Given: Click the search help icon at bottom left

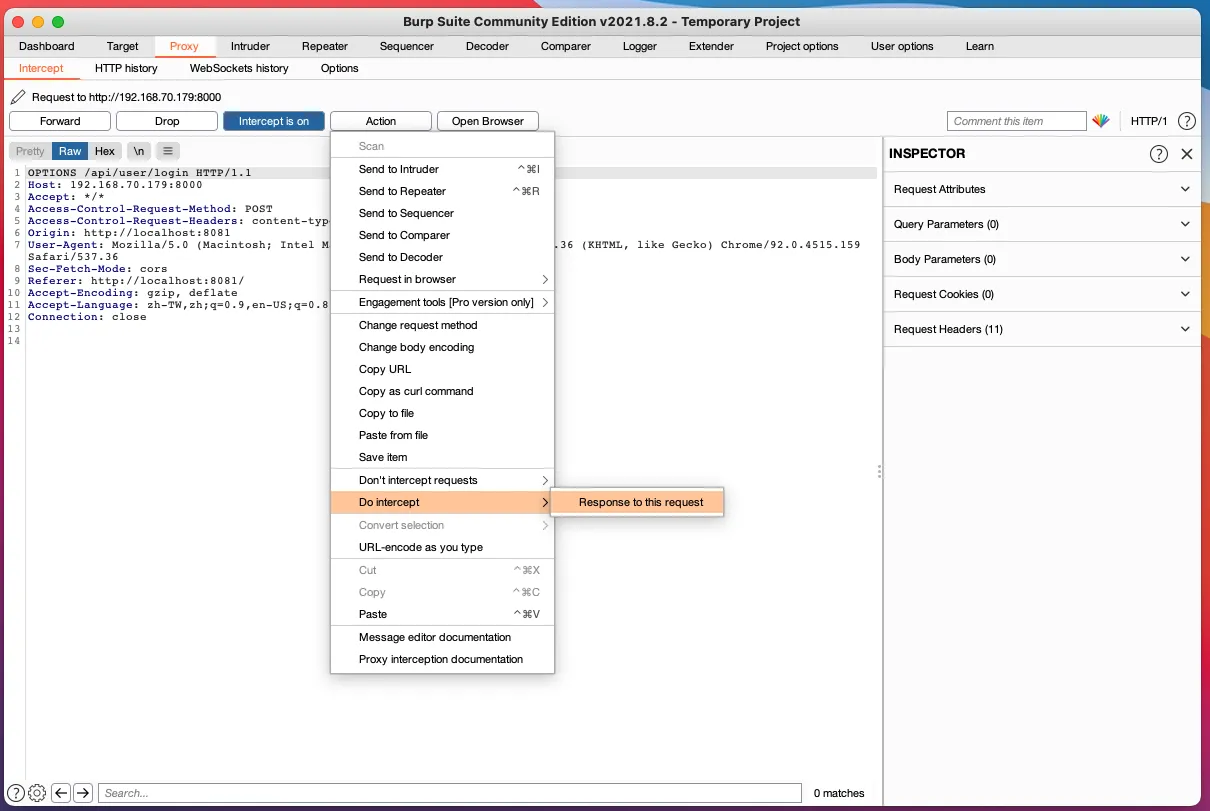Looking at the screenshot, I should [15, 793].
